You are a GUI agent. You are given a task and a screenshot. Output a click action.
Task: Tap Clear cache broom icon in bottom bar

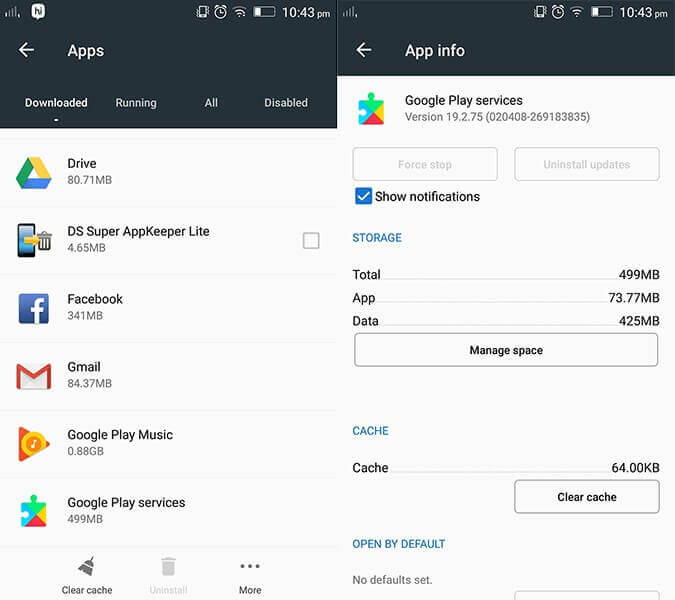(87, 566)
